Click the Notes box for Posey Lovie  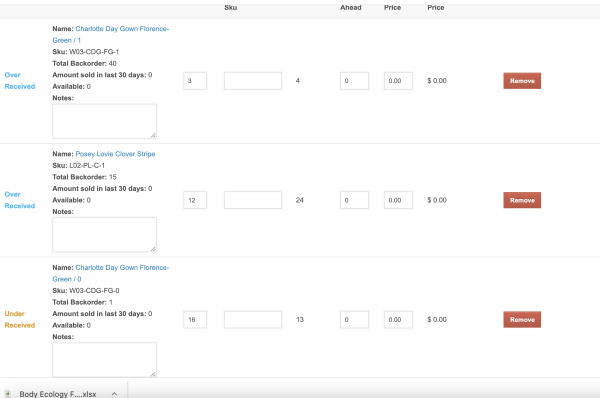(x=104, y=235)
